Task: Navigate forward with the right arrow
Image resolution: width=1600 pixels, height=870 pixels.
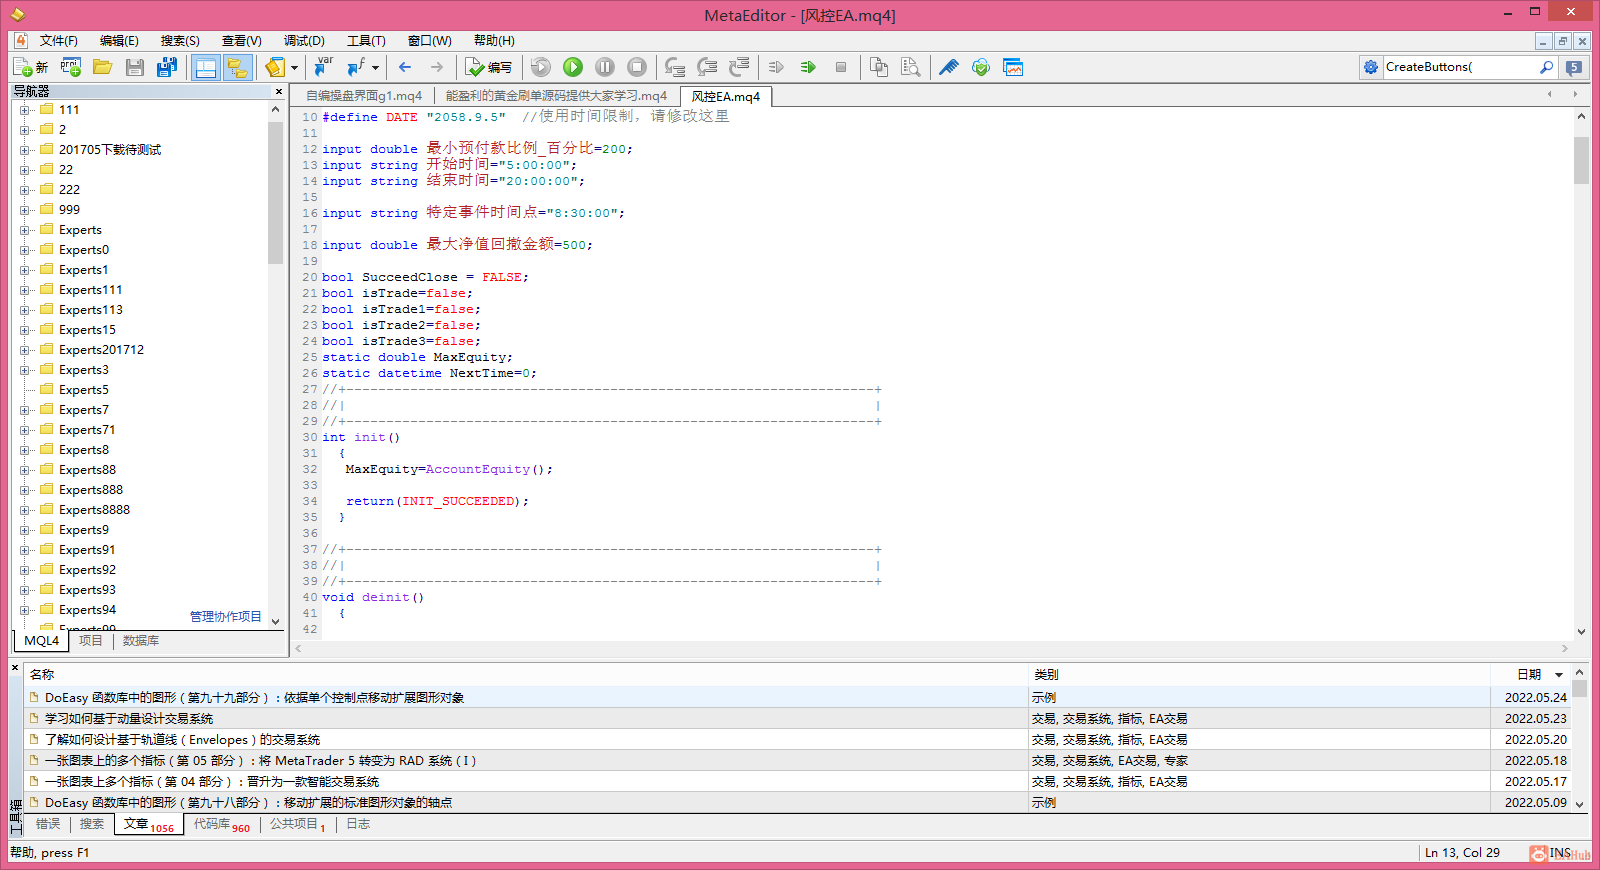Action: click(437, 67)
